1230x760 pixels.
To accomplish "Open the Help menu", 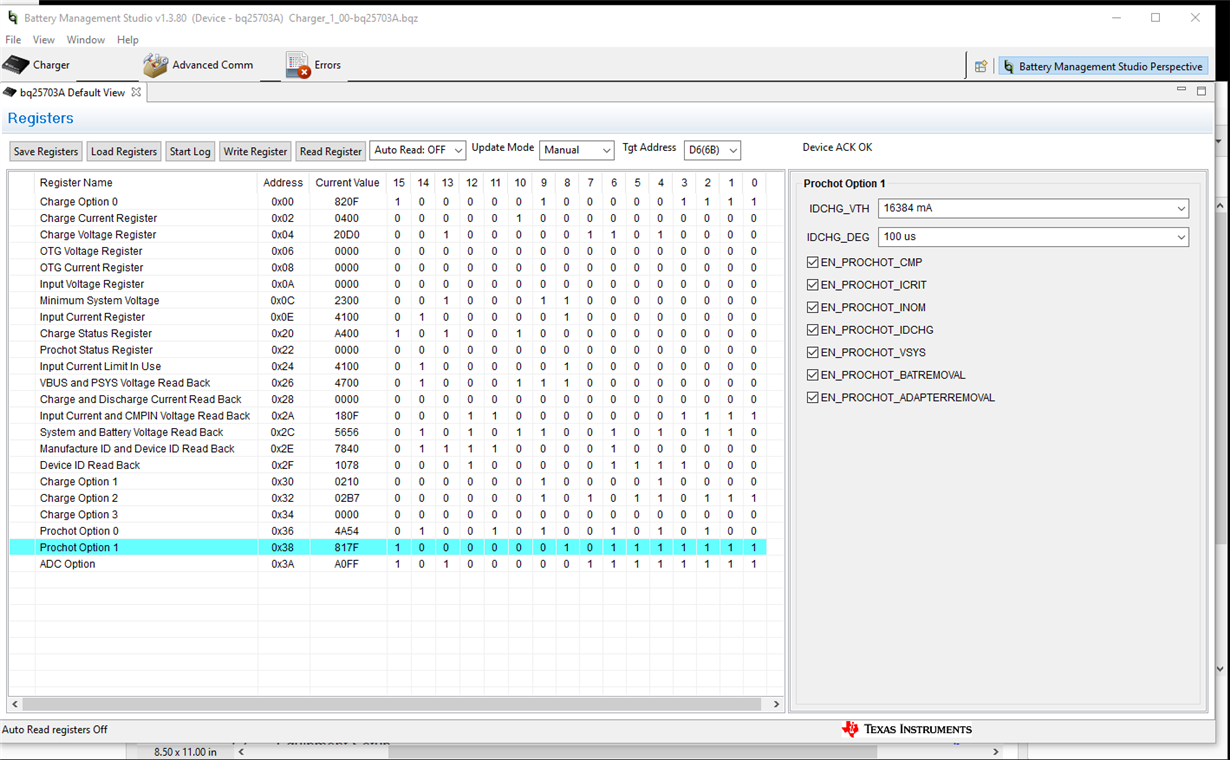I will coord(128,40).
